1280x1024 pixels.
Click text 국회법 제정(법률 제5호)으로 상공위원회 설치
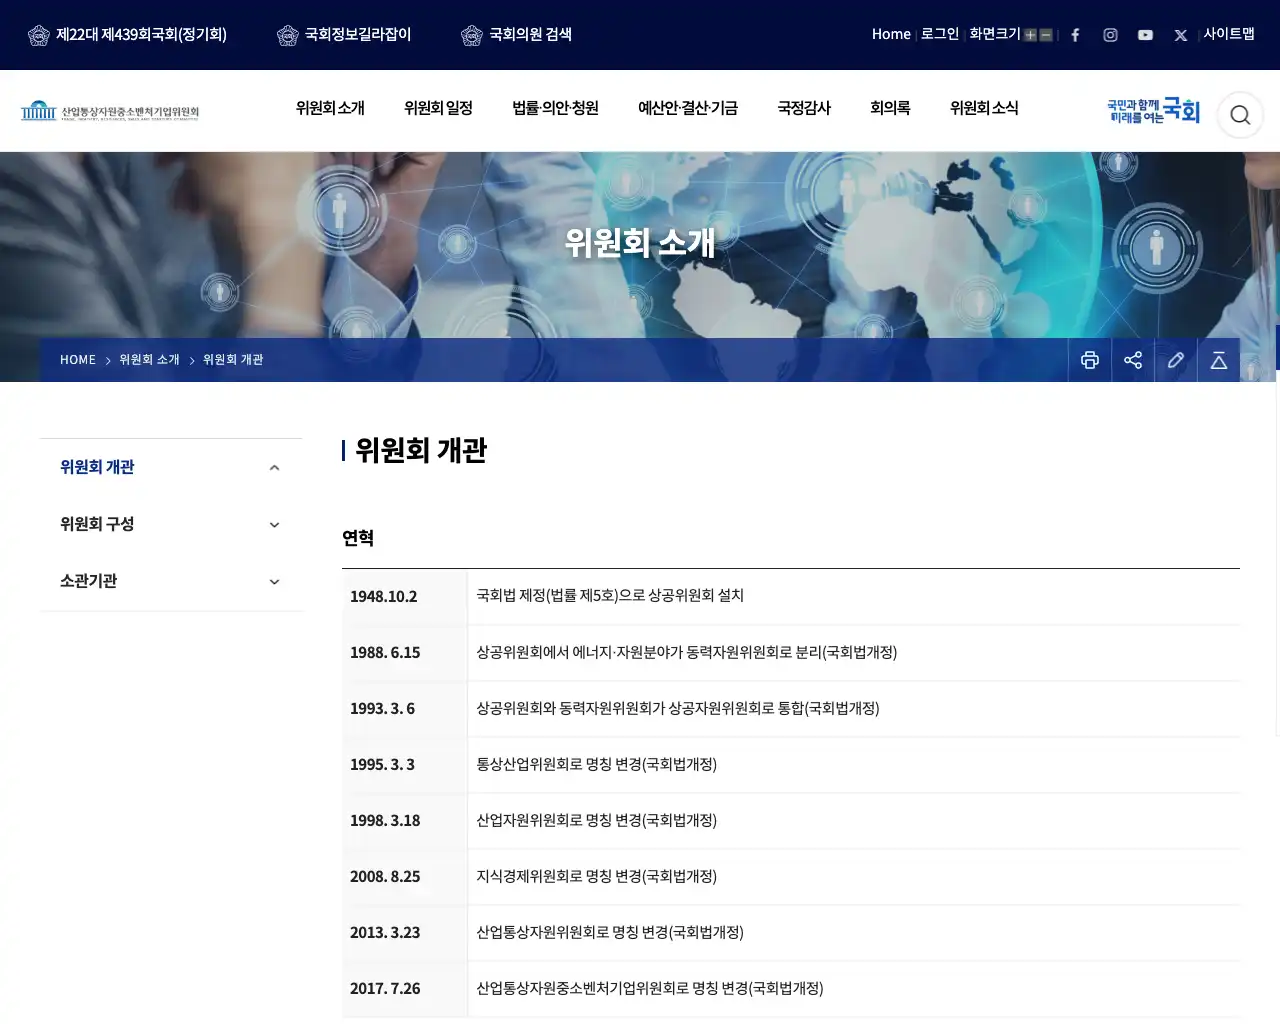coord(610,596)
